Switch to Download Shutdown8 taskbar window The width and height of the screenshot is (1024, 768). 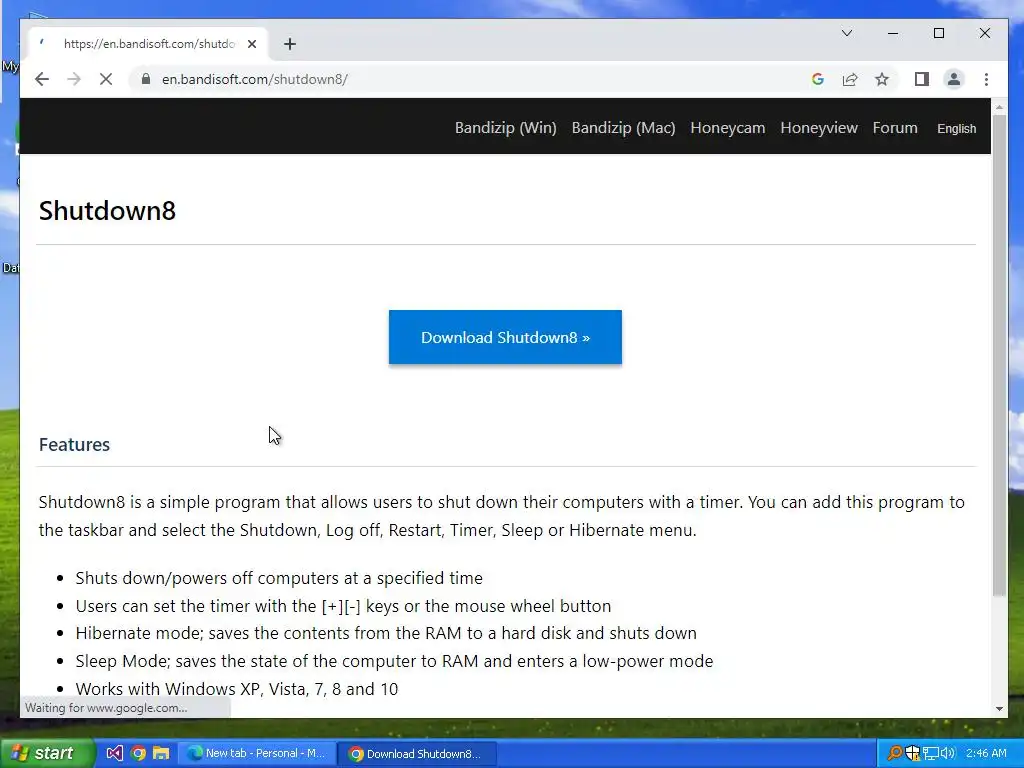coord(418,754)
